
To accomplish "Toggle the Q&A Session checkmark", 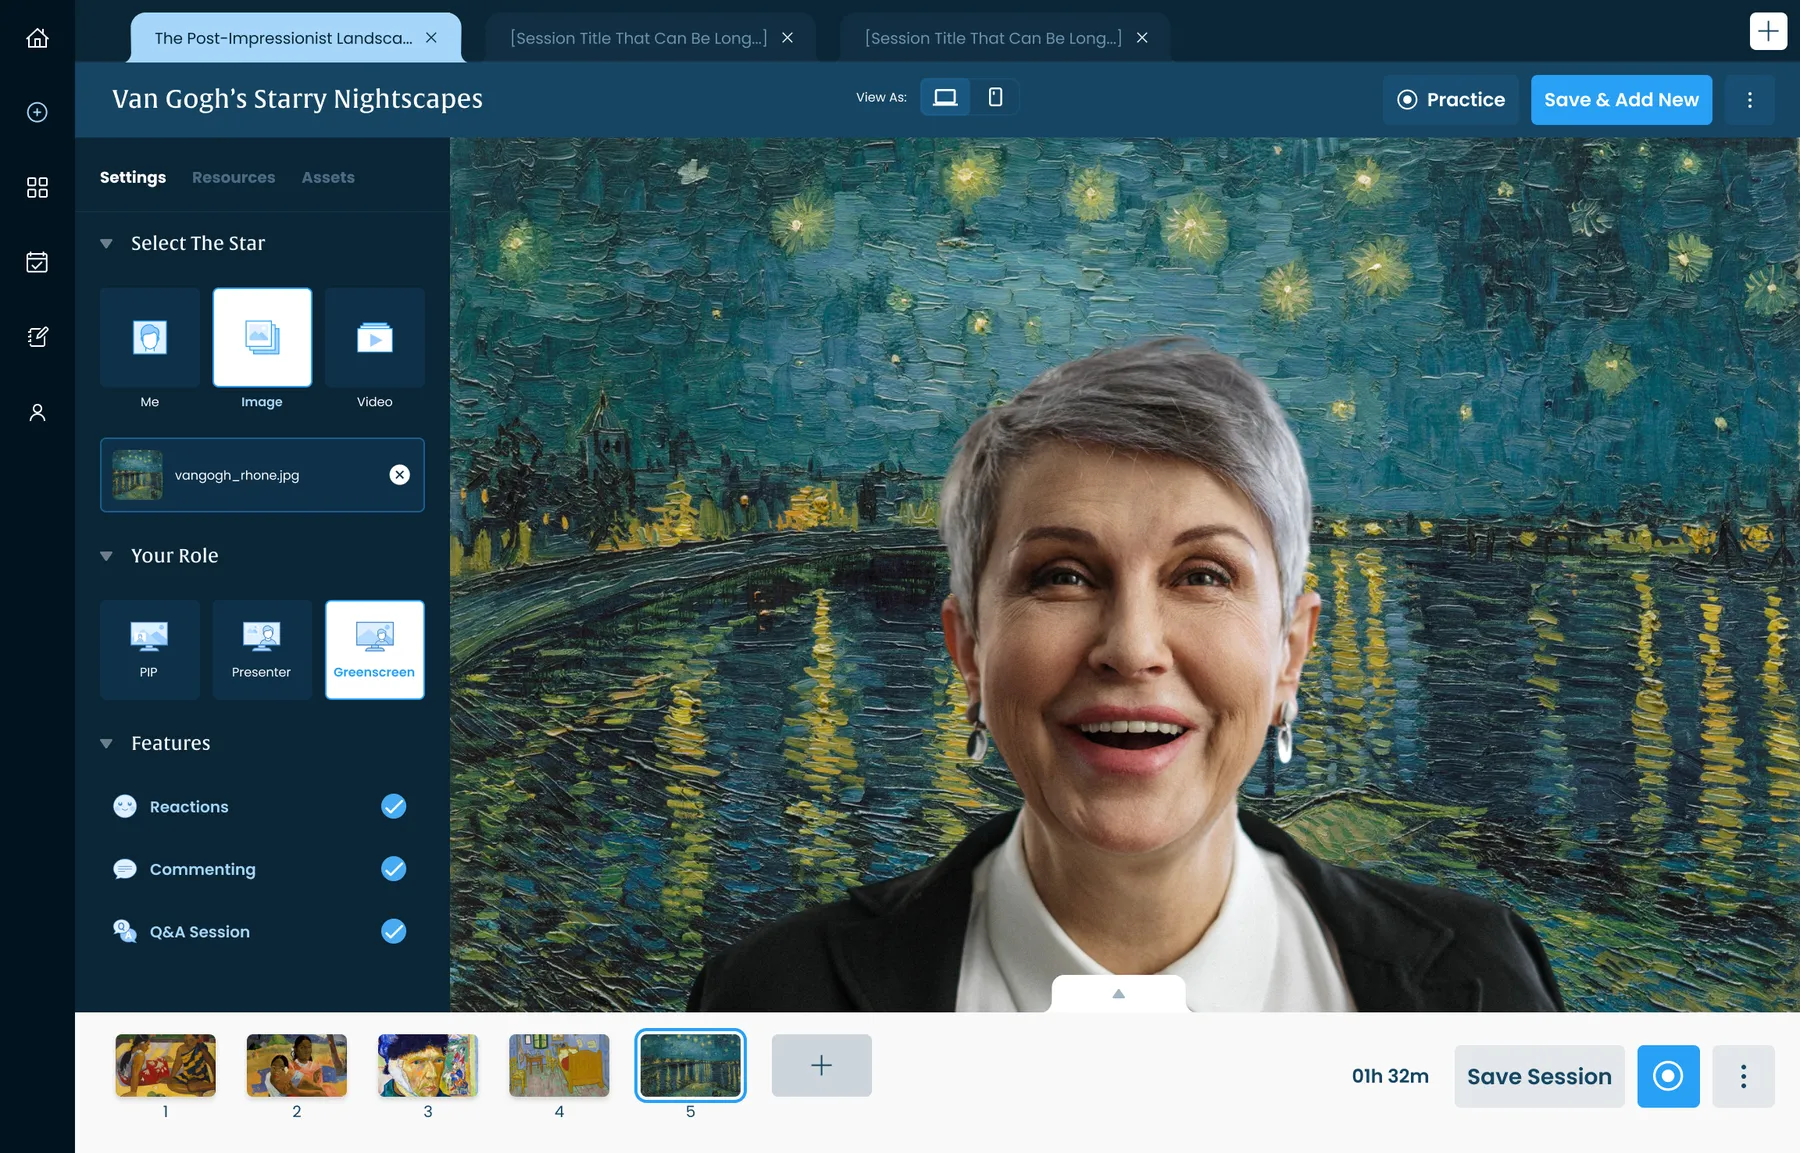I will 394,931.
